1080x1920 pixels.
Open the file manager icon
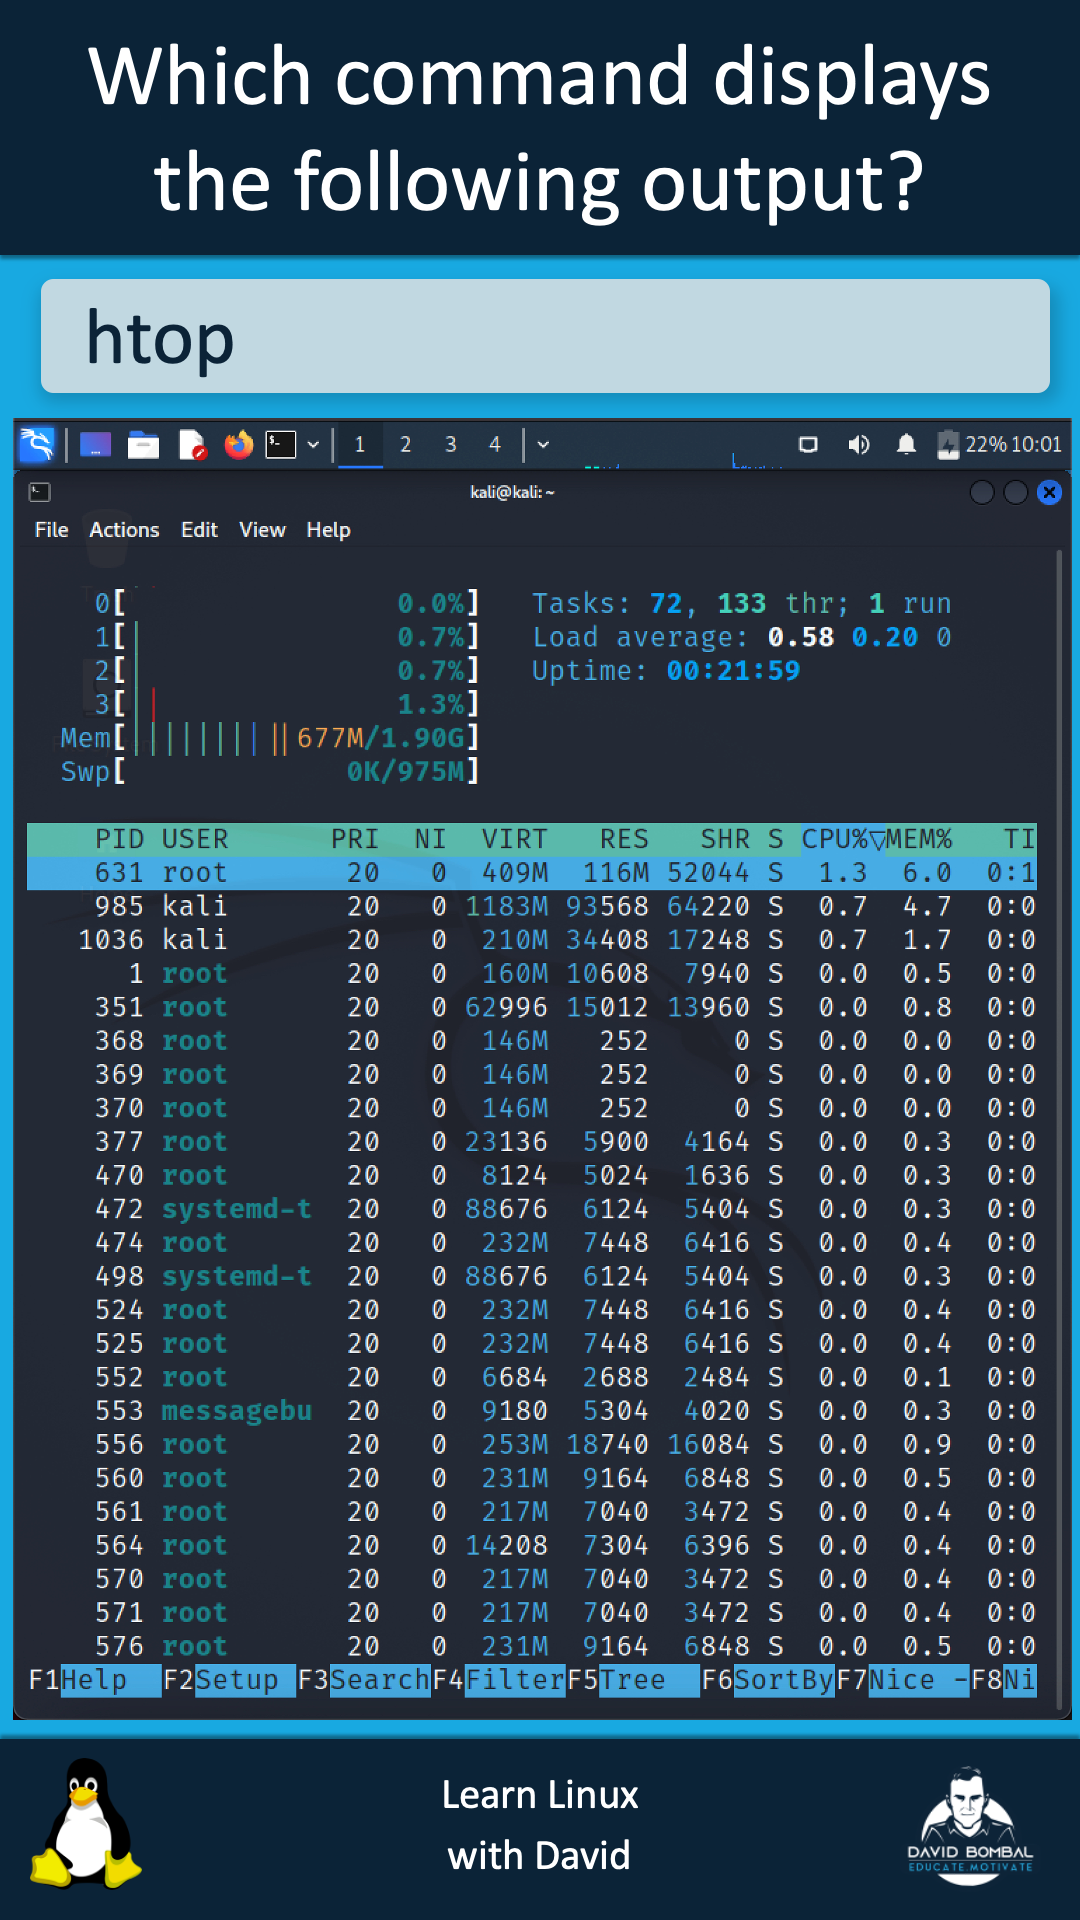(143, 444)
